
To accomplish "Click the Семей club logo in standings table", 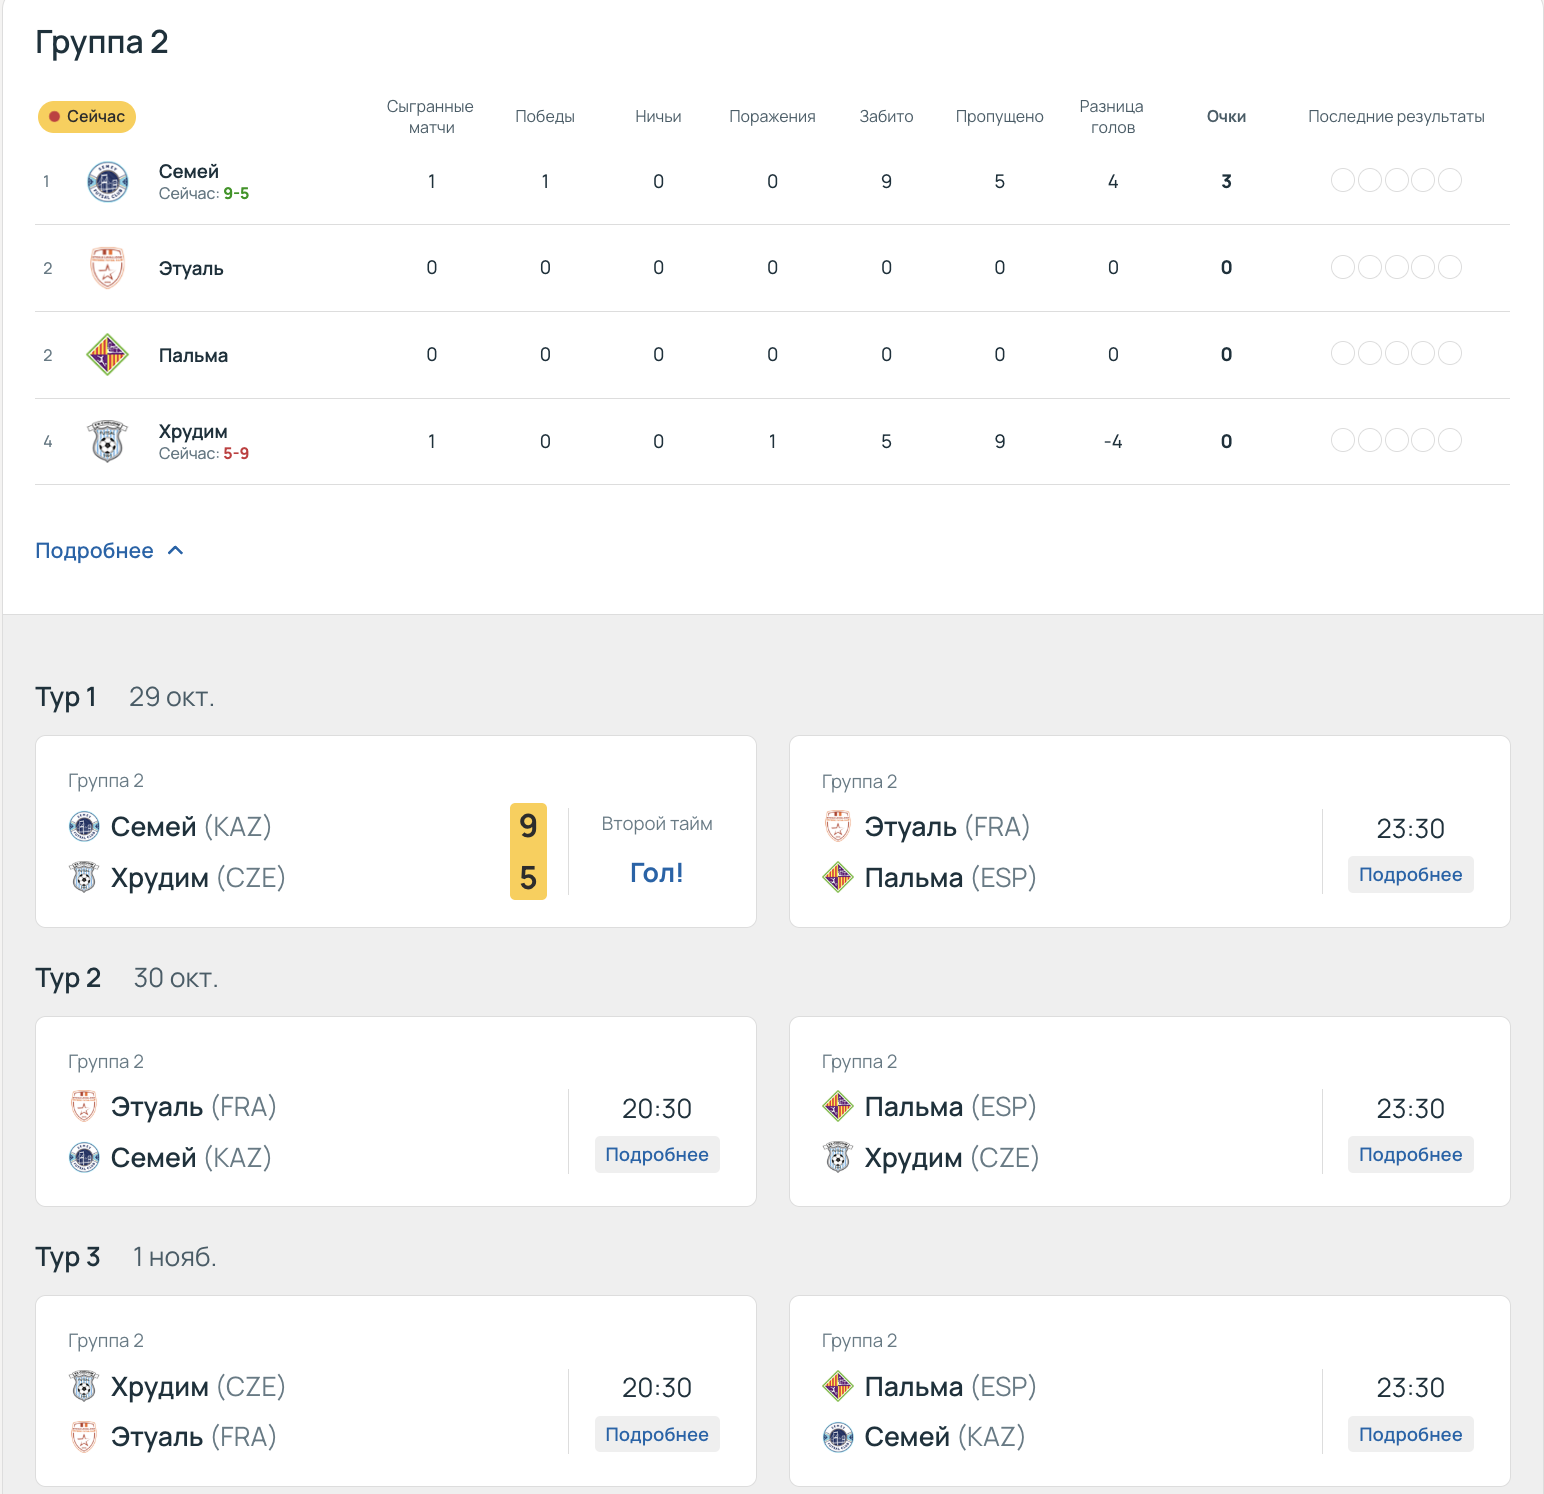I will [x=107, y=182].
